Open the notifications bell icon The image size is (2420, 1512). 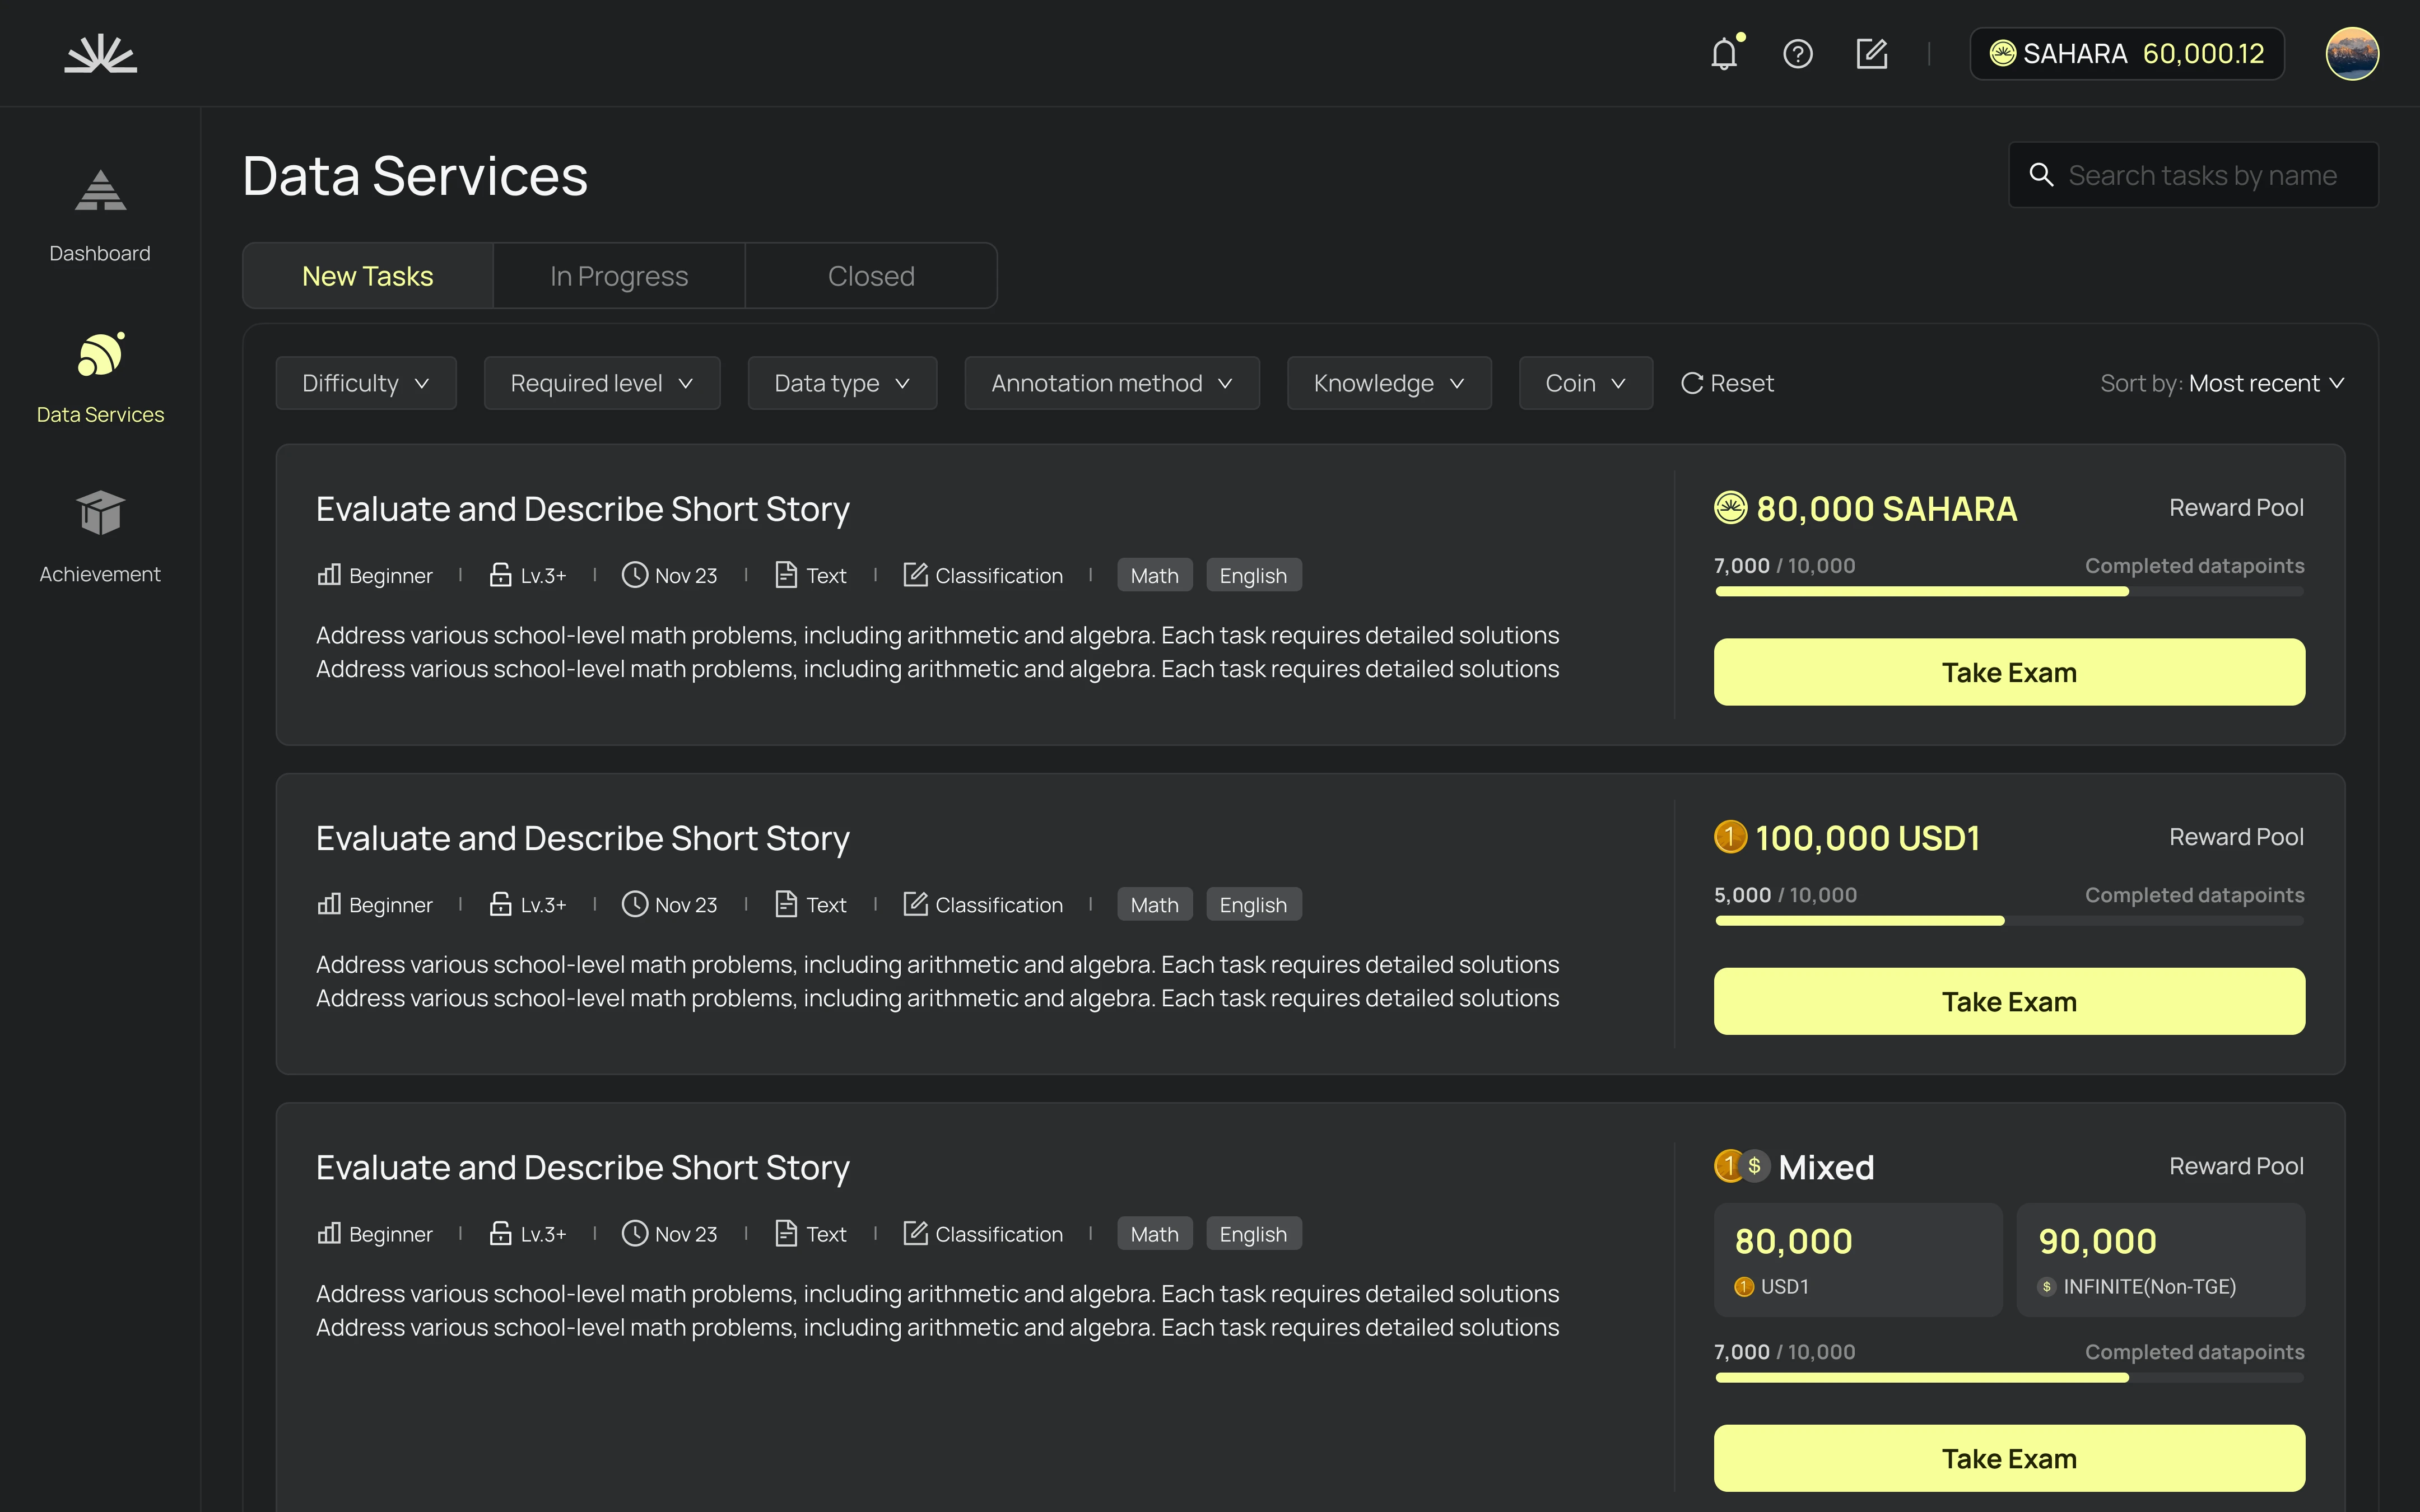(x=1724, y=54)
